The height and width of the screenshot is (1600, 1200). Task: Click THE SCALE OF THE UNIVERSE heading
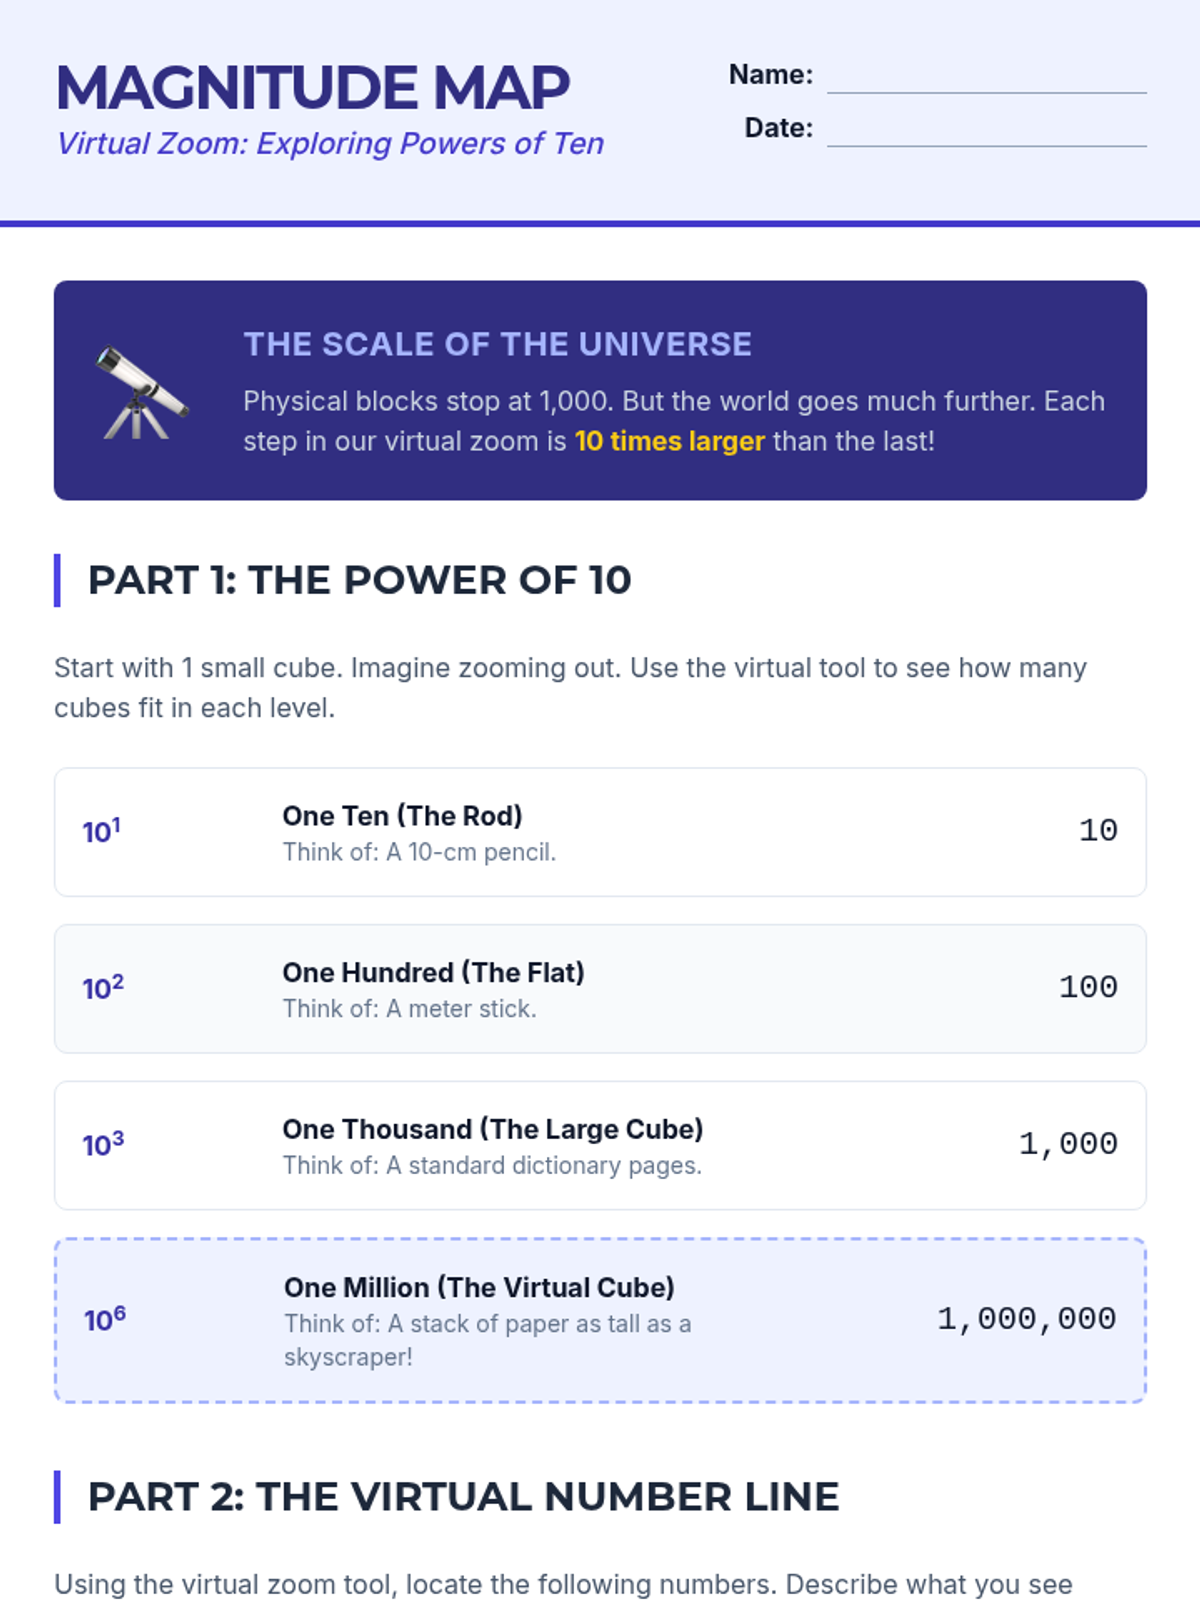[497, 344]
